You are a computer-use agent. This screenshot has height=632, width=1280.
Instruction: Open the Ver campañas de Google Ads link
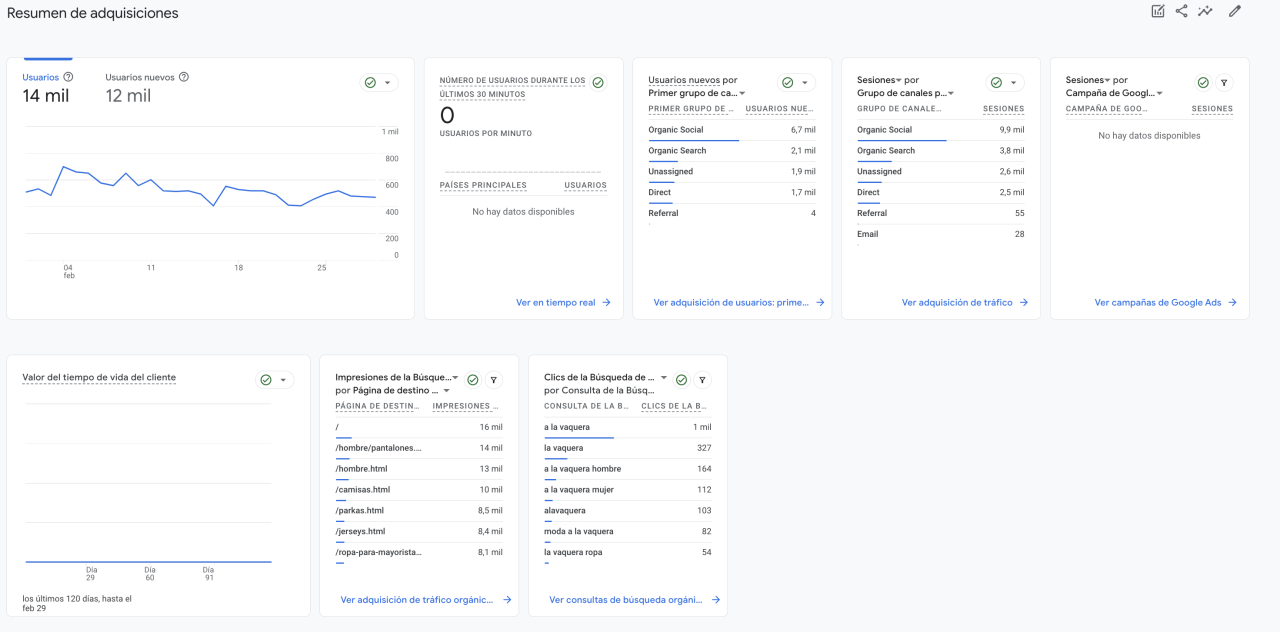pos(1165,302)
